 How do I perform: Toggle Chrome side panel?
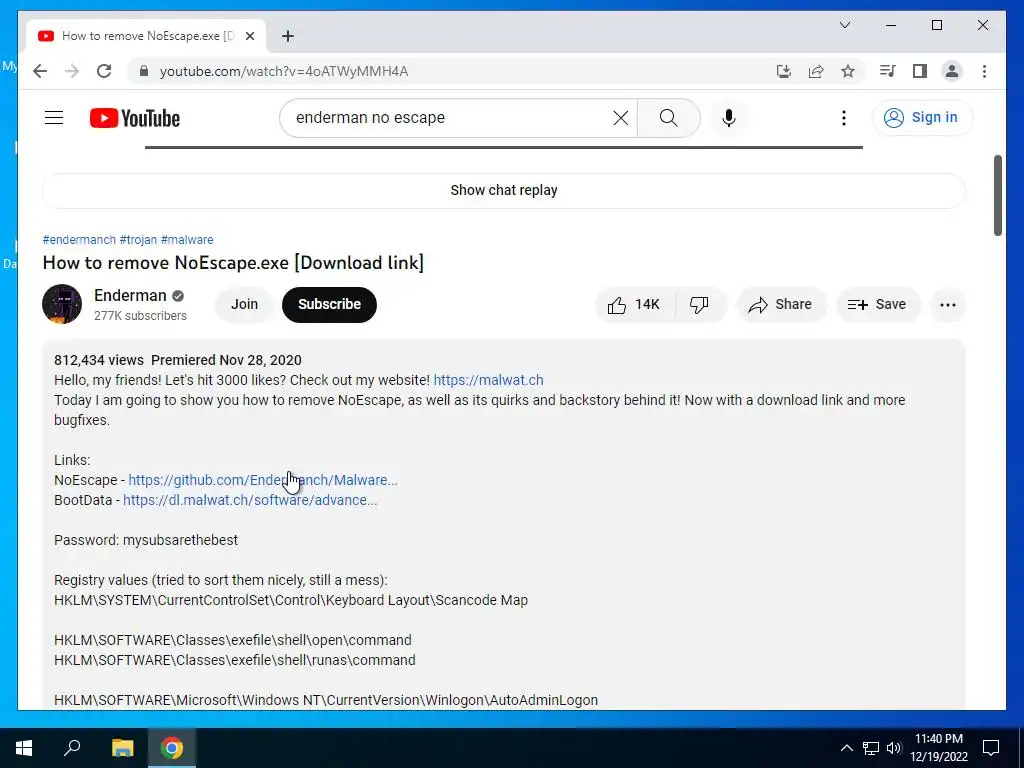[x=920, y=71]
